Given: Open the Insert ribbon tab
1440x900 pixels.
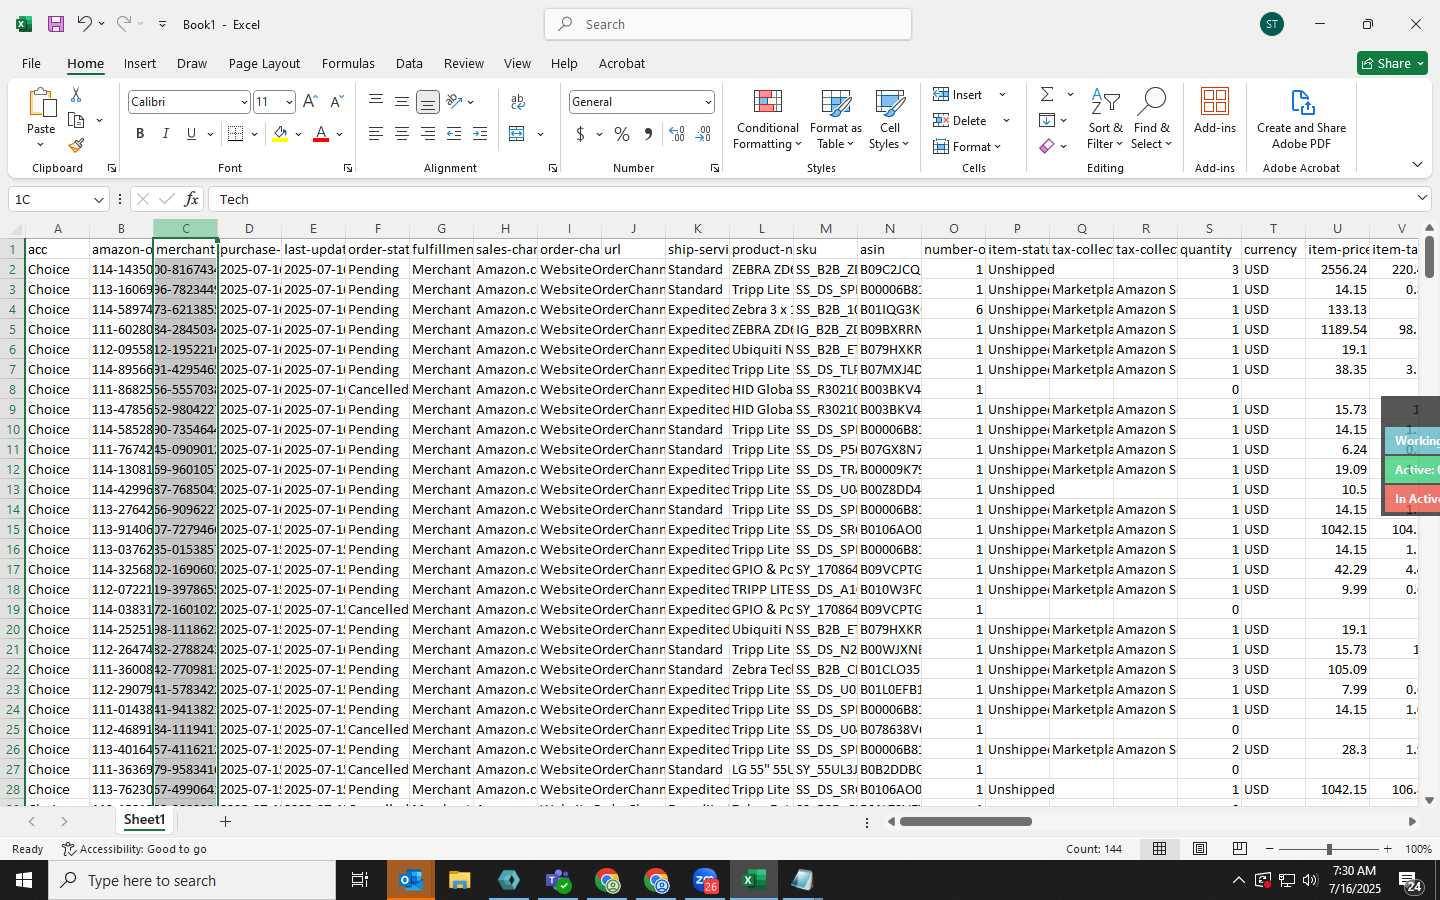Looking at the screenshot, I should coord(140,63).
